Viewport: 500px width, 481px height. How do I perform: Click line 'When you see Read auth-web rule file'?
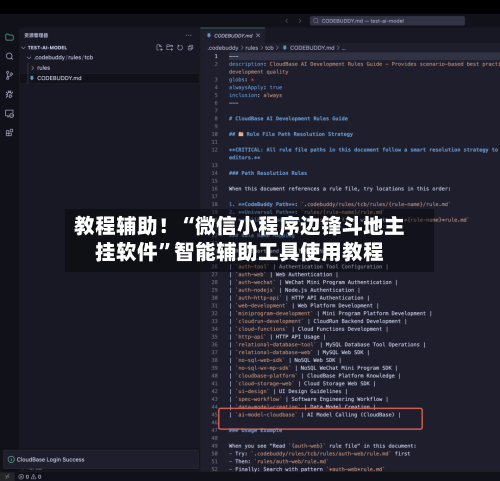[322, 446]
